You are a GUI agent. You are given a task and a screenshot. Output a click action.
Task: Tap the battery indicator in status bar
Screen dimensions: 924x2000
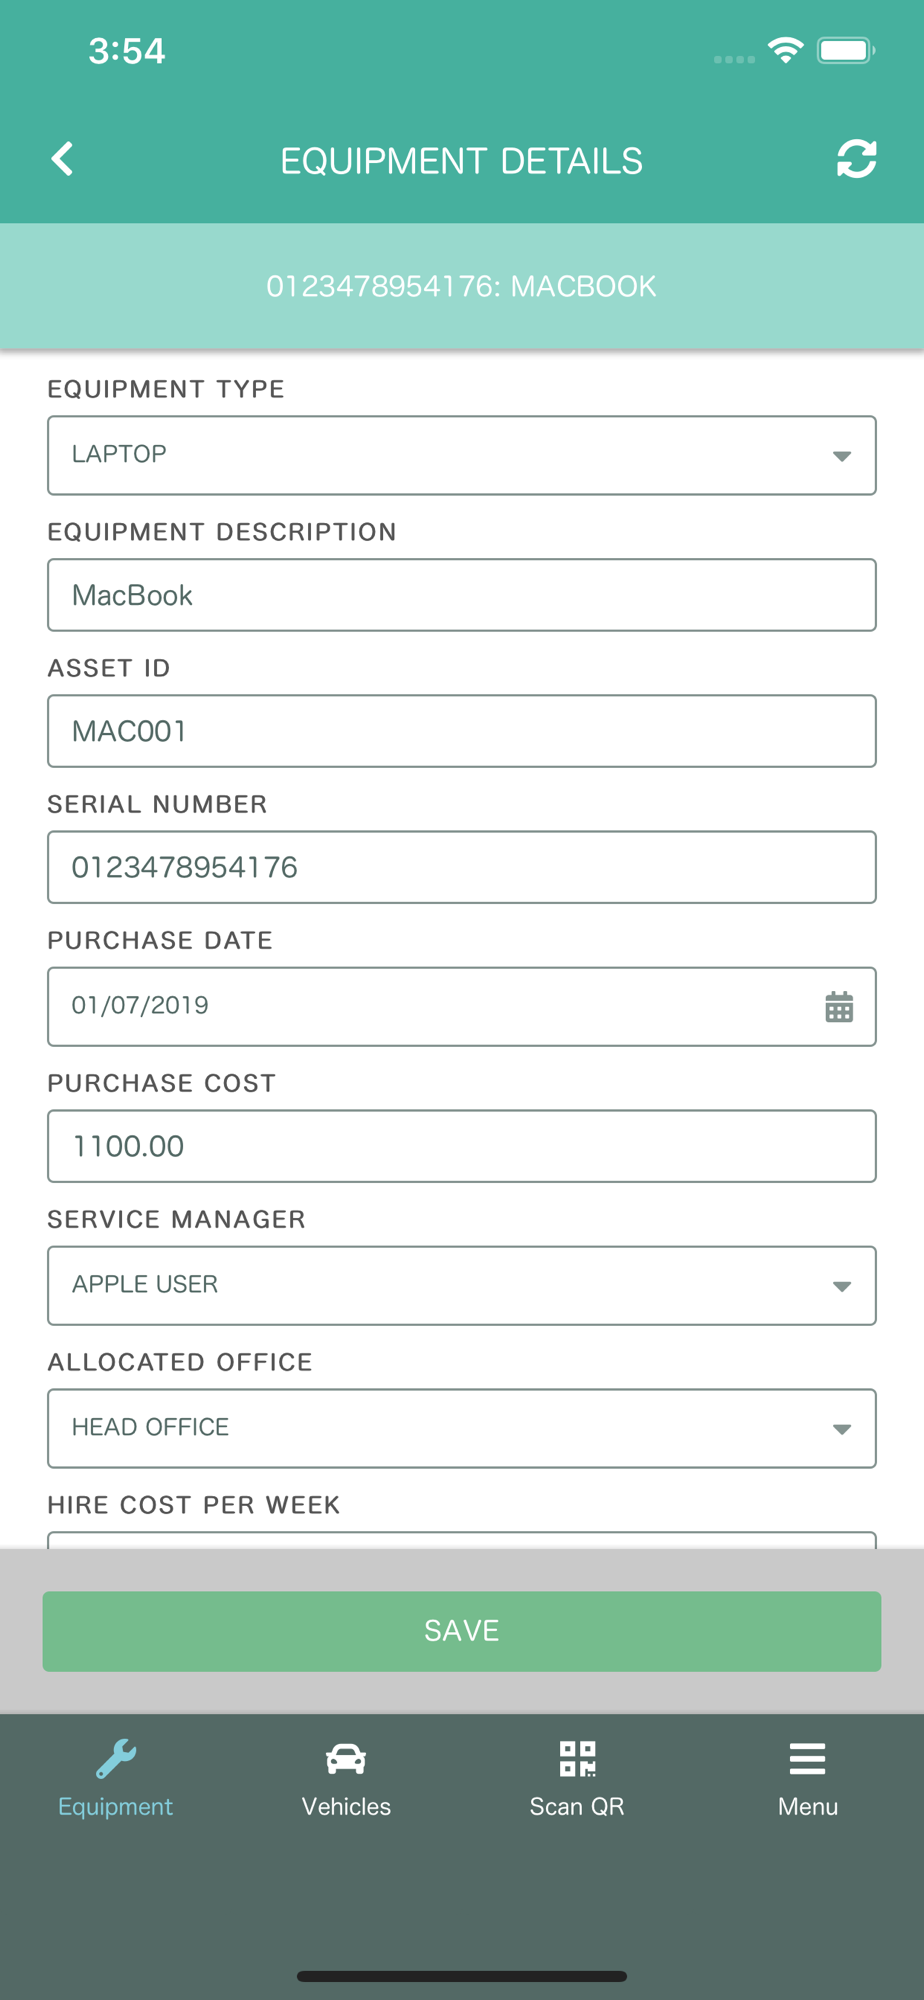click(846, 50)
